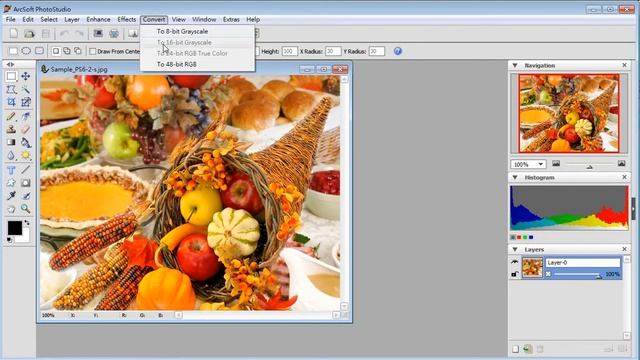Toggle the Draw From Center checkbox
Viewport: 640px width, 360px height.
[93, 51]
